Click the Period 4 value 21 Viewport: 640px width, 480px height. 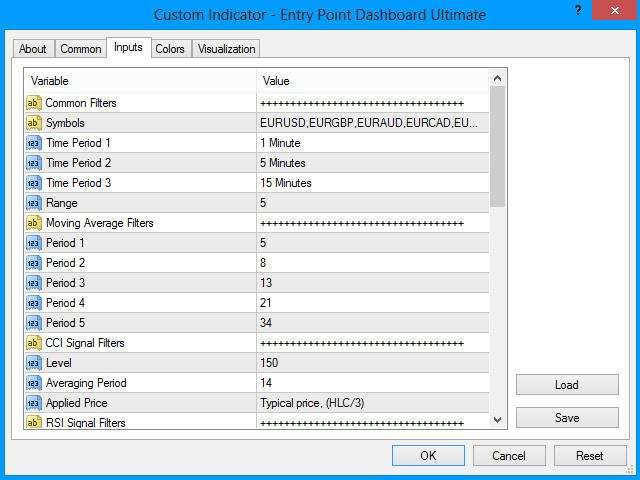click(x=266, y=303)
